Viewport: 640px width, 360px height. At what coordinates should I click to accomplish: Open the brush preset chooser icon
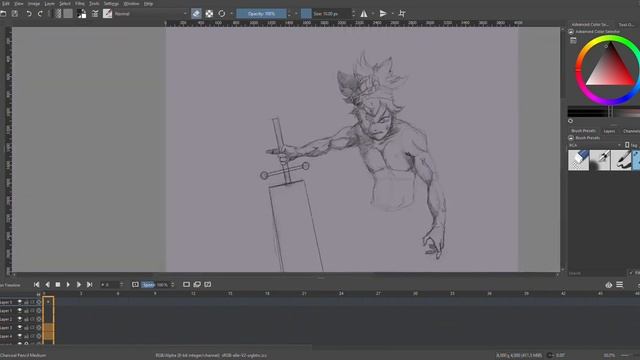107,13
